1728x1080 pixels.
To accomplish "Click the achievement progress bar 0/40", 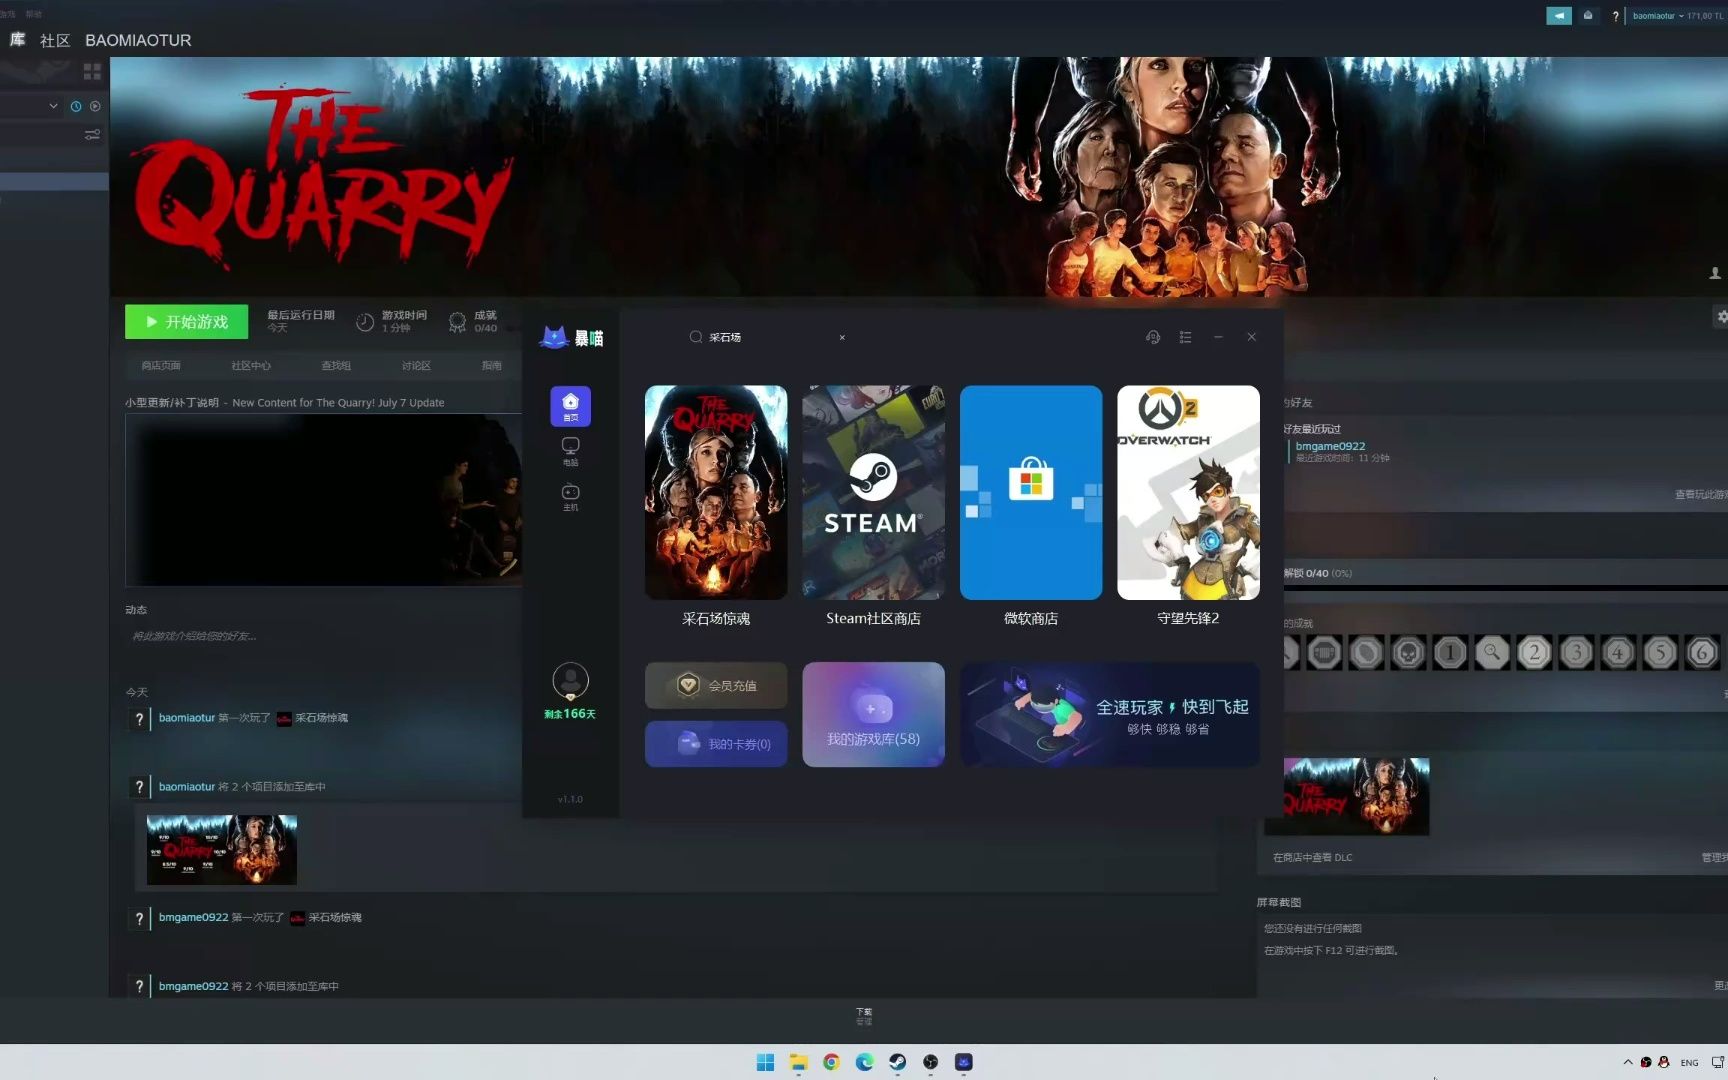I will coord(1505,587).
